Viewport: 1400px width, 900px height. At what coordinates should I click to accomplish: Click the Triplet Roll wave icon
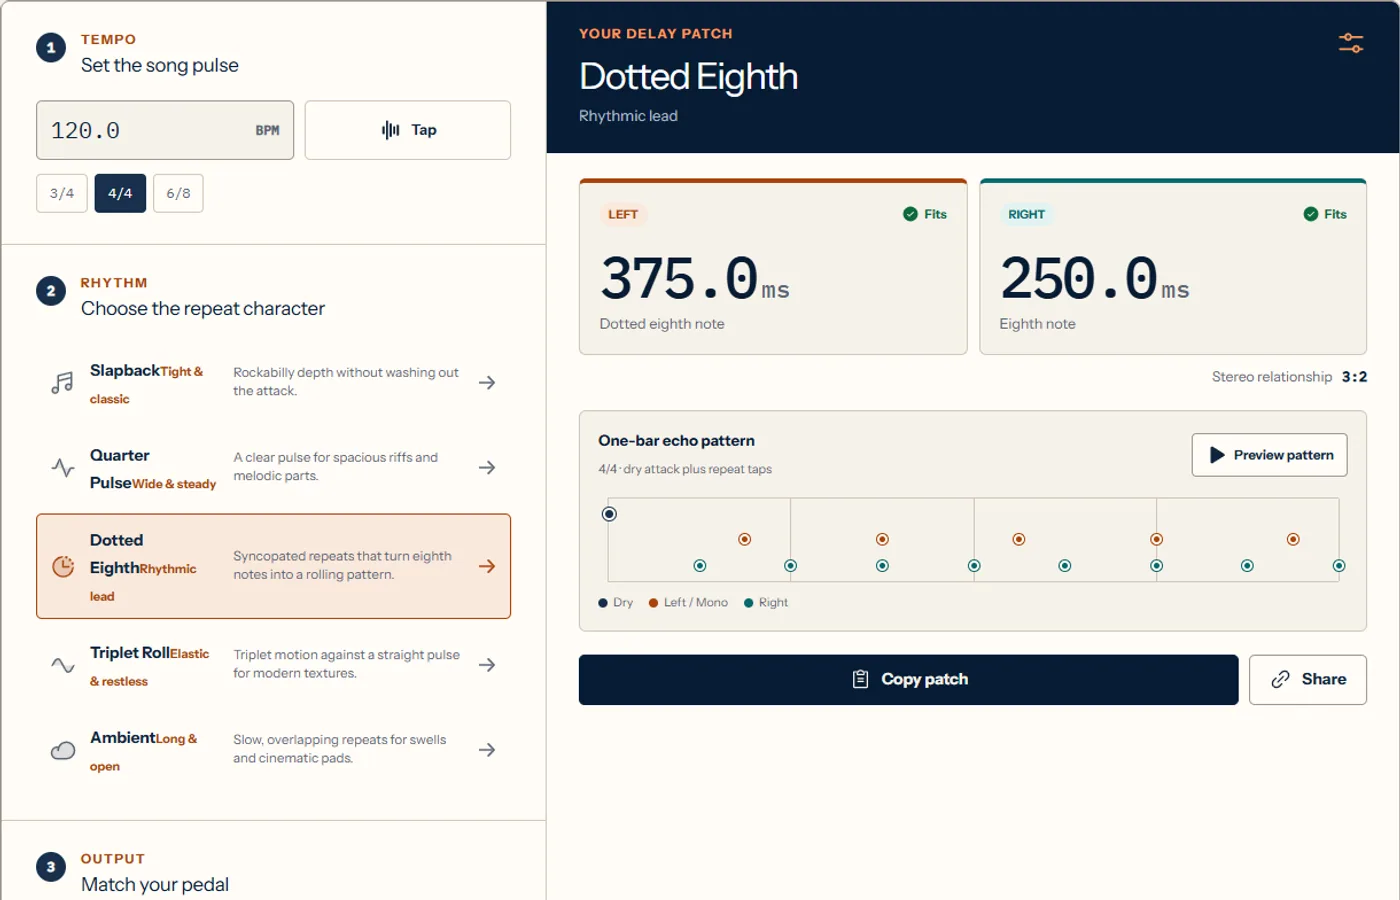click(x=63, y=665)
